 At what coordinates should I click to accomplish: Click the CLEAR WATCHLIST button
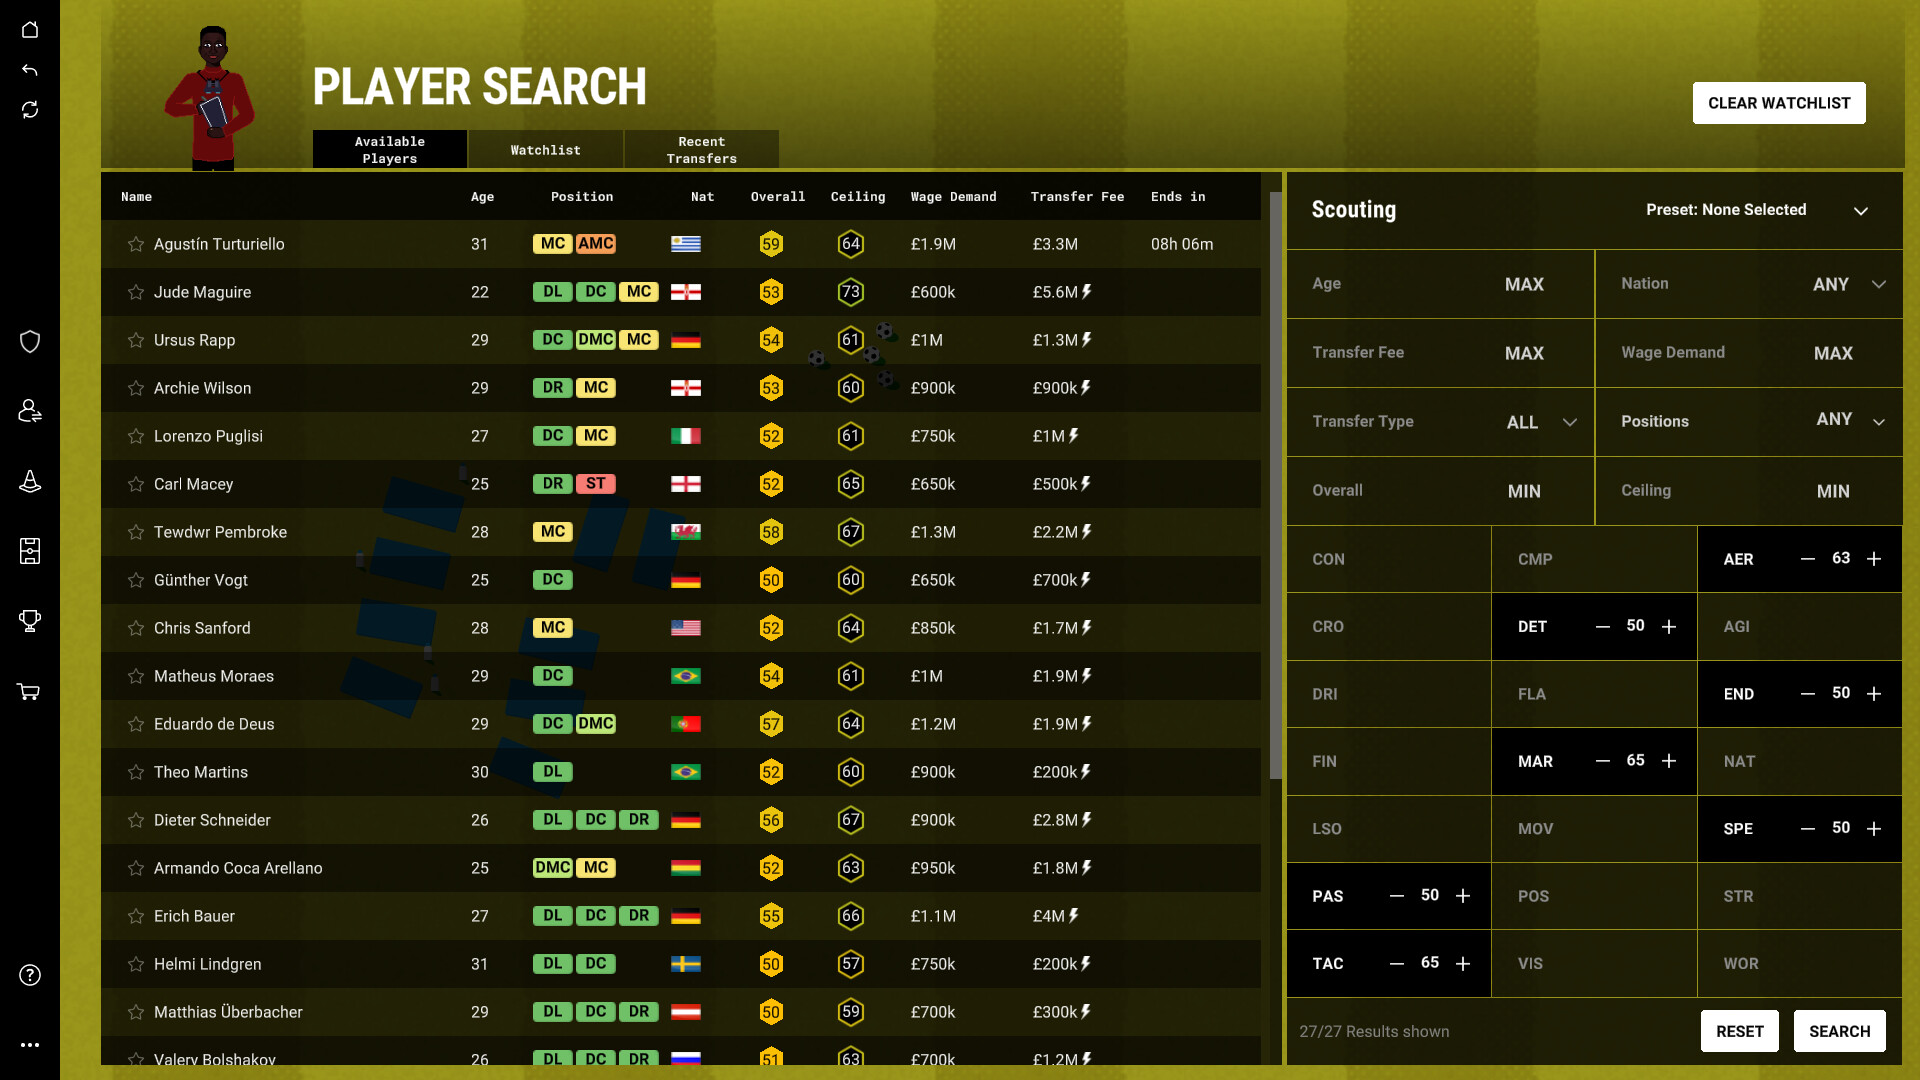[1779, 102]
